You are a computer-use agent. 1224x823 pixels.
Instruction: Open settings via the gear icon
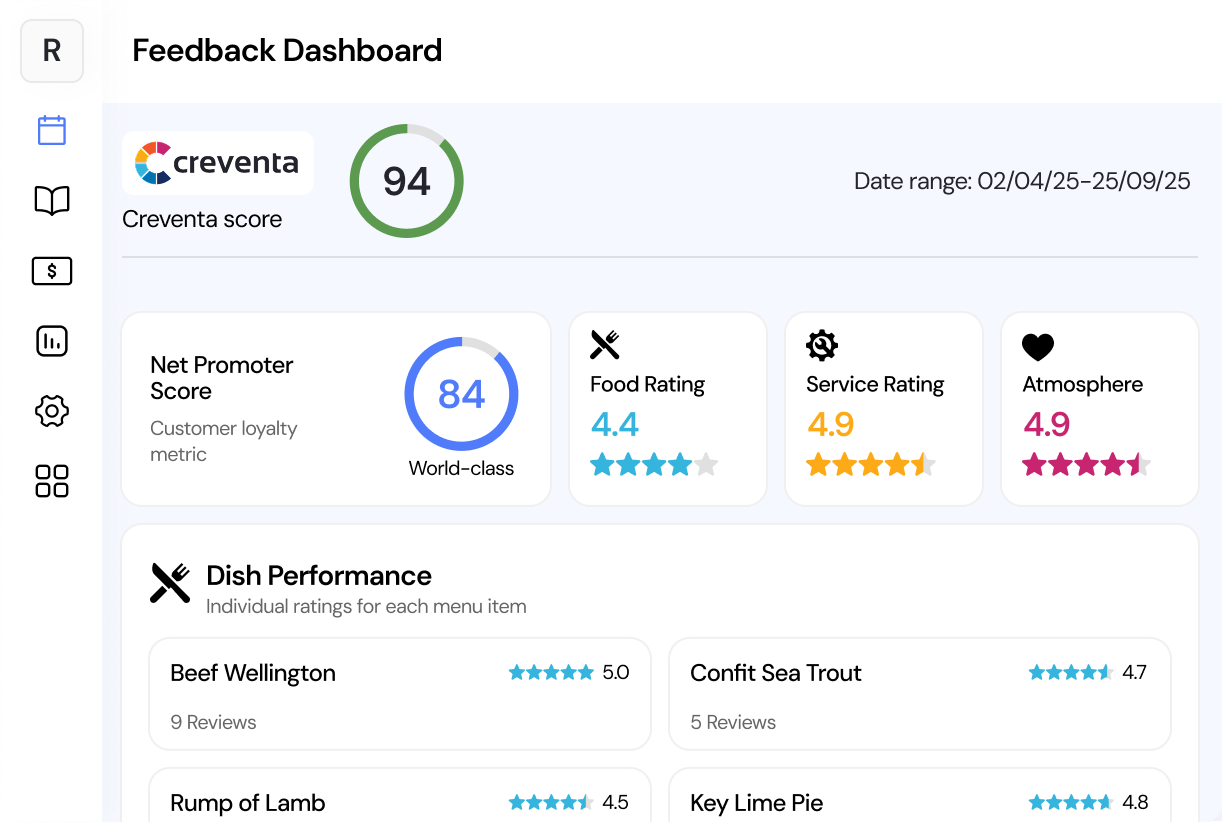[x=52, y=411]
